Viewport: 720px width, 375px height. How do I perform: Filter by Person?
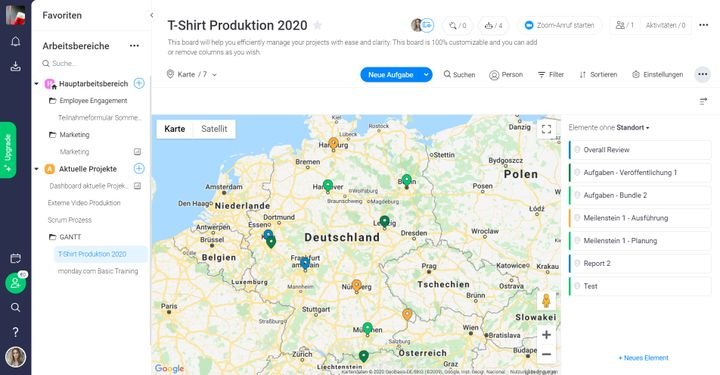click(506, 74)
